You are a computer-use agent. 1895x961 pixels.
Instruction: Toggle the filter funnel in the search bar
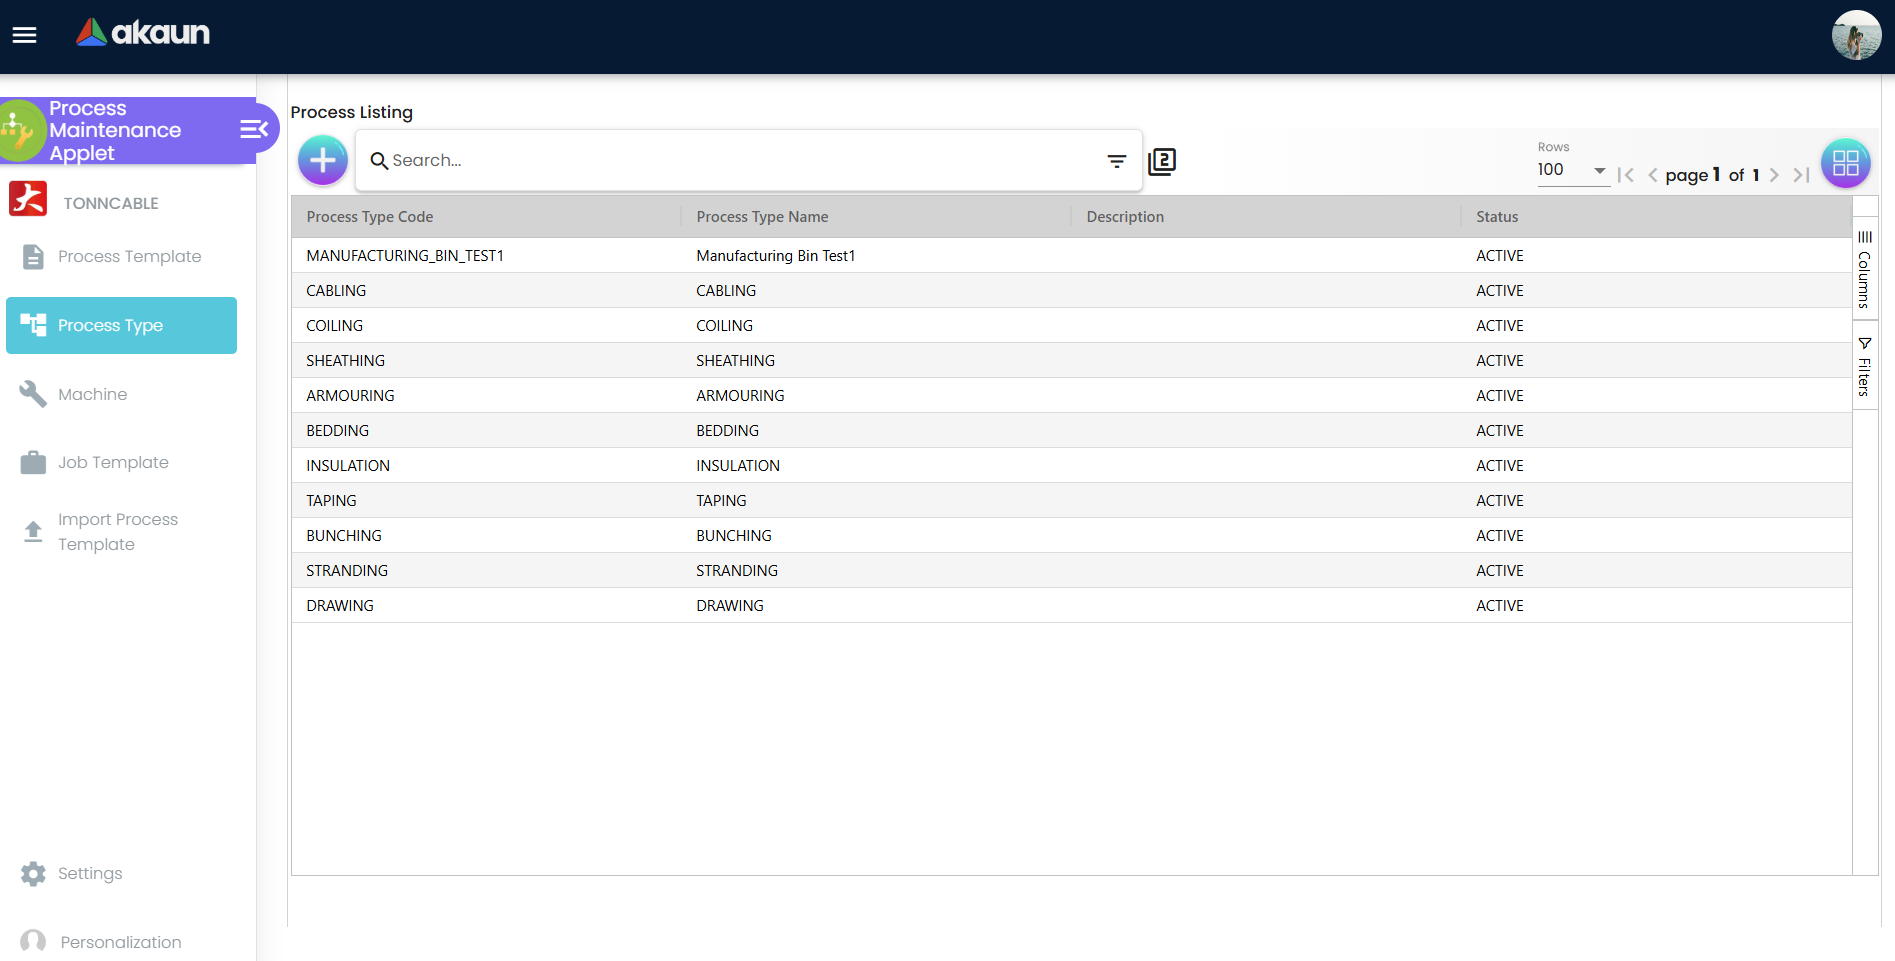point(1116,160)
